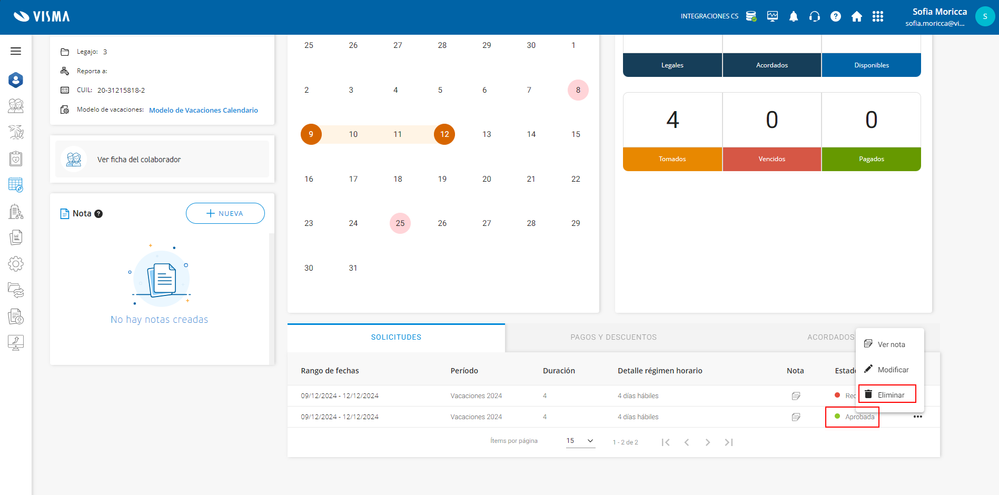
Task: Open the hamburger menu in the sidebar
Action: (16, 51)
